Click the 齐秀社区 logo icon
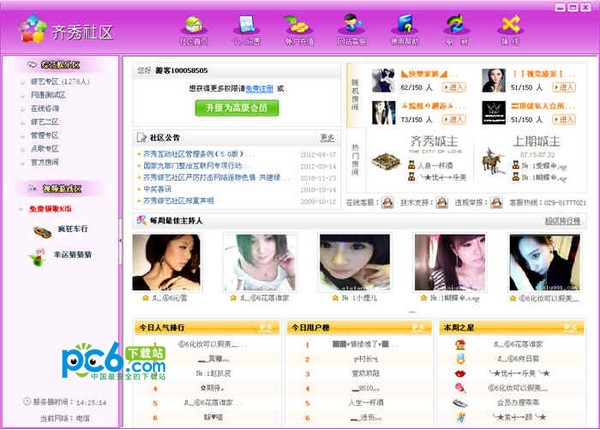This screenshot has height=430, width=600. tap(33, 29)
